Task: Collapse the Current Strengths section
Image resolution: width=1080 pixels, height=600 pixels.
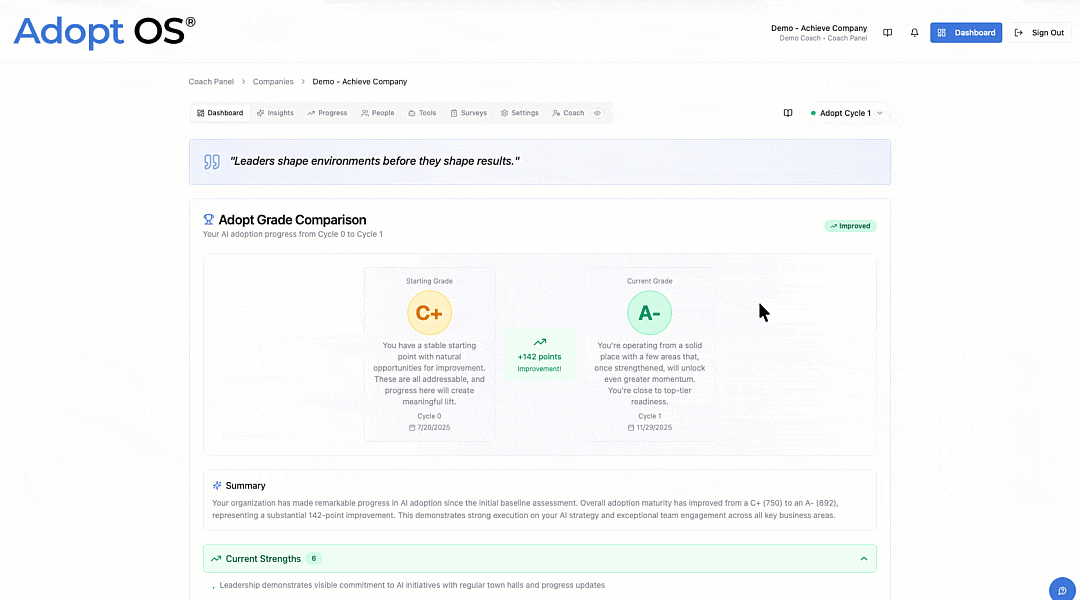Action: click(864, 559)
